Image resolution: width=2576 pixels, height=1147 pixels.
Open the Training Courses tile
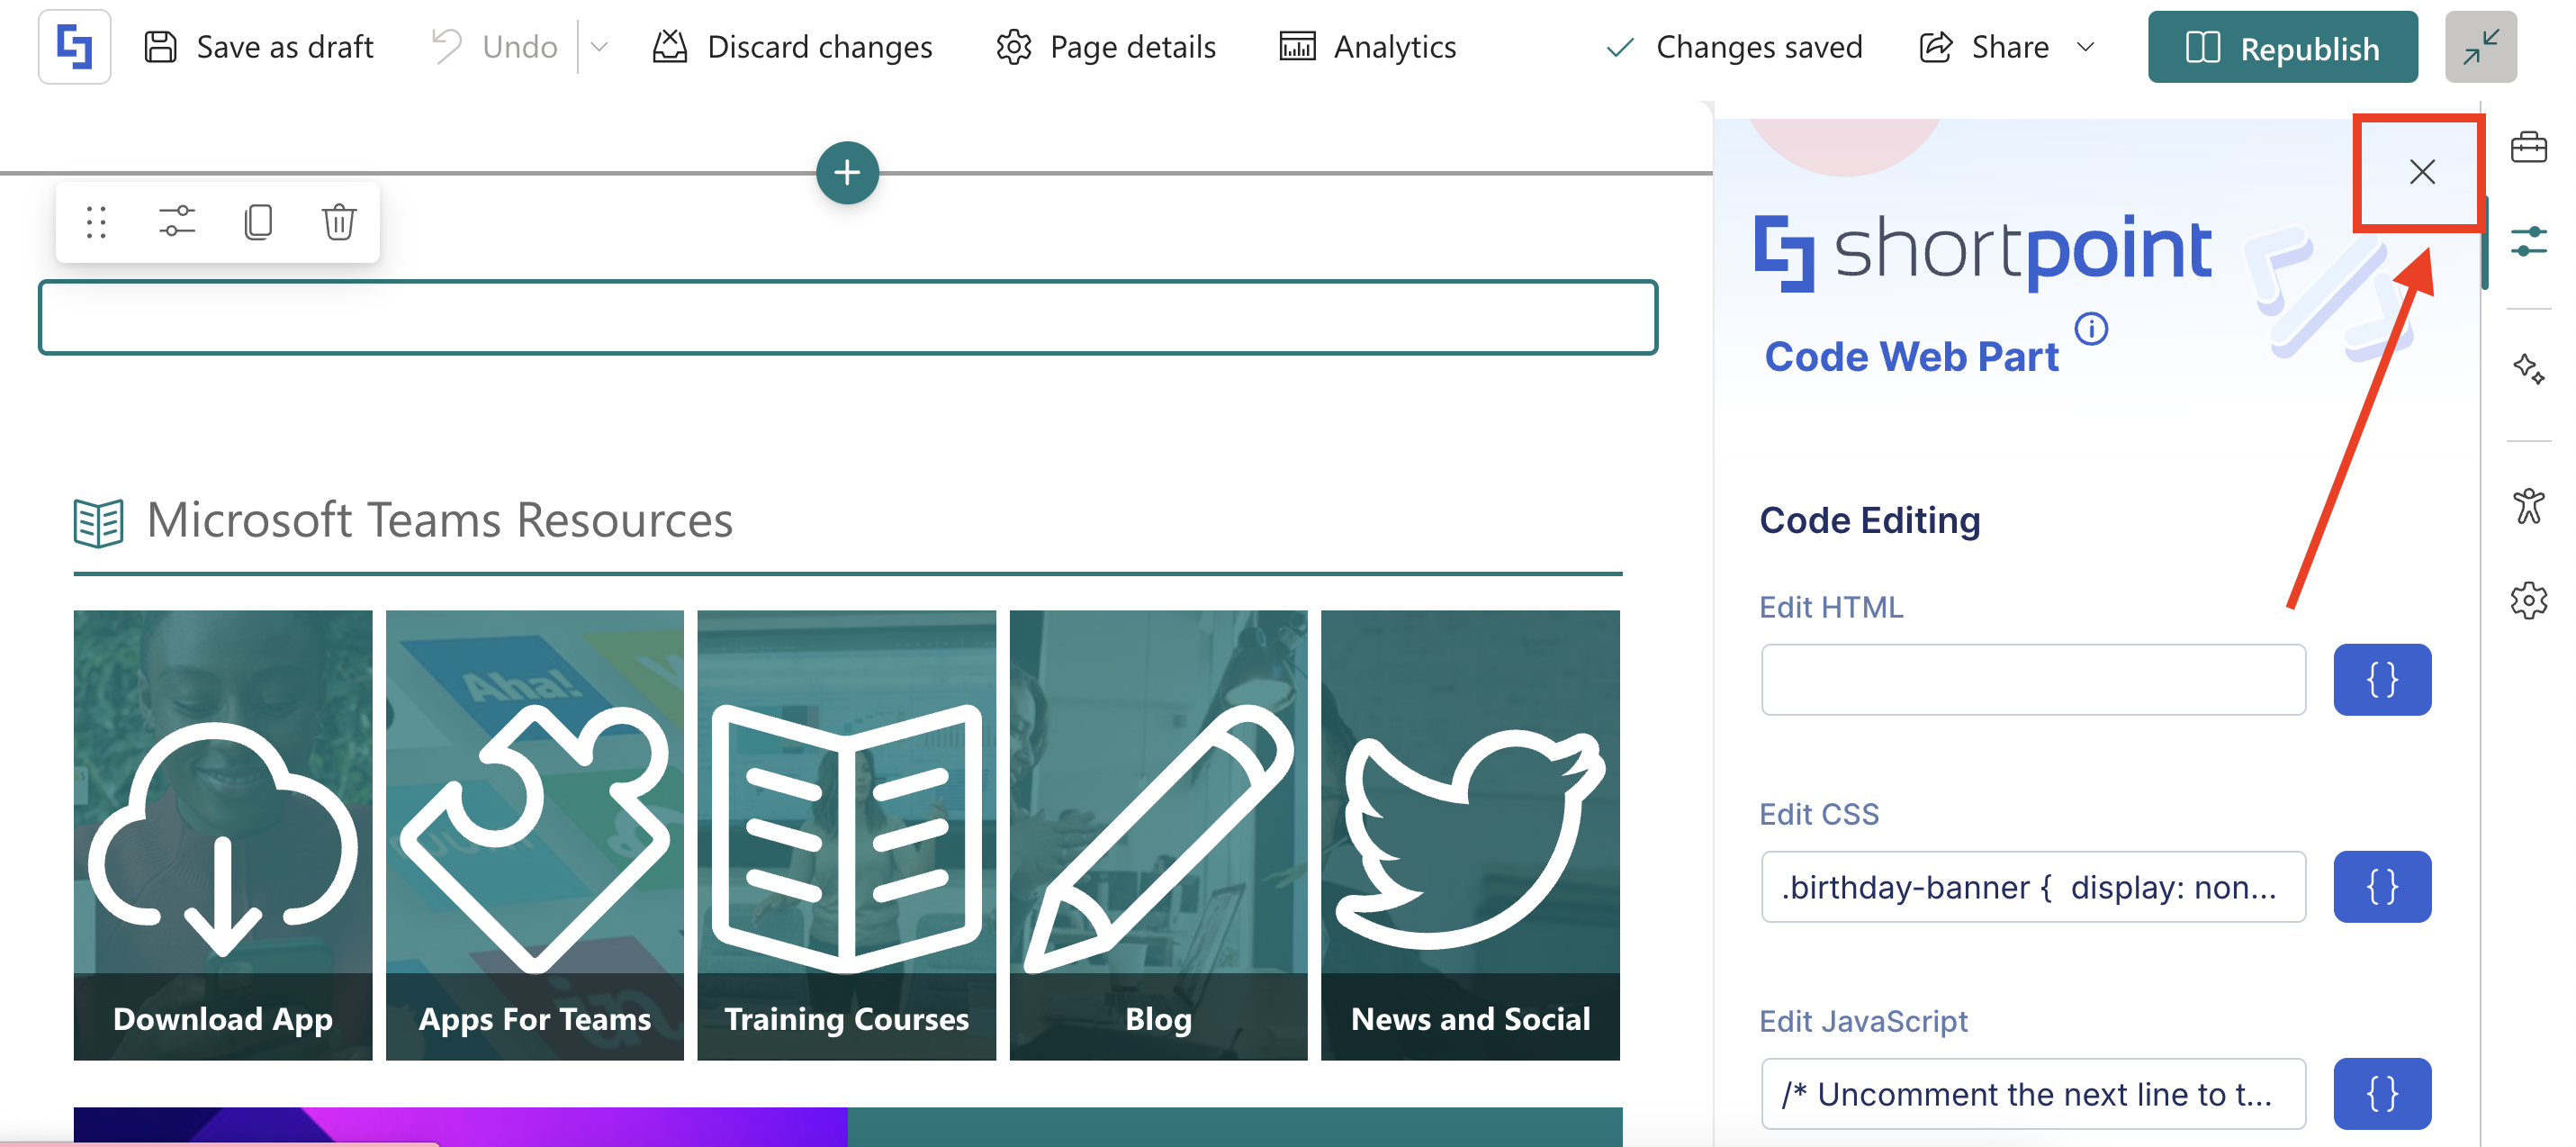click(x=846, y=835)
